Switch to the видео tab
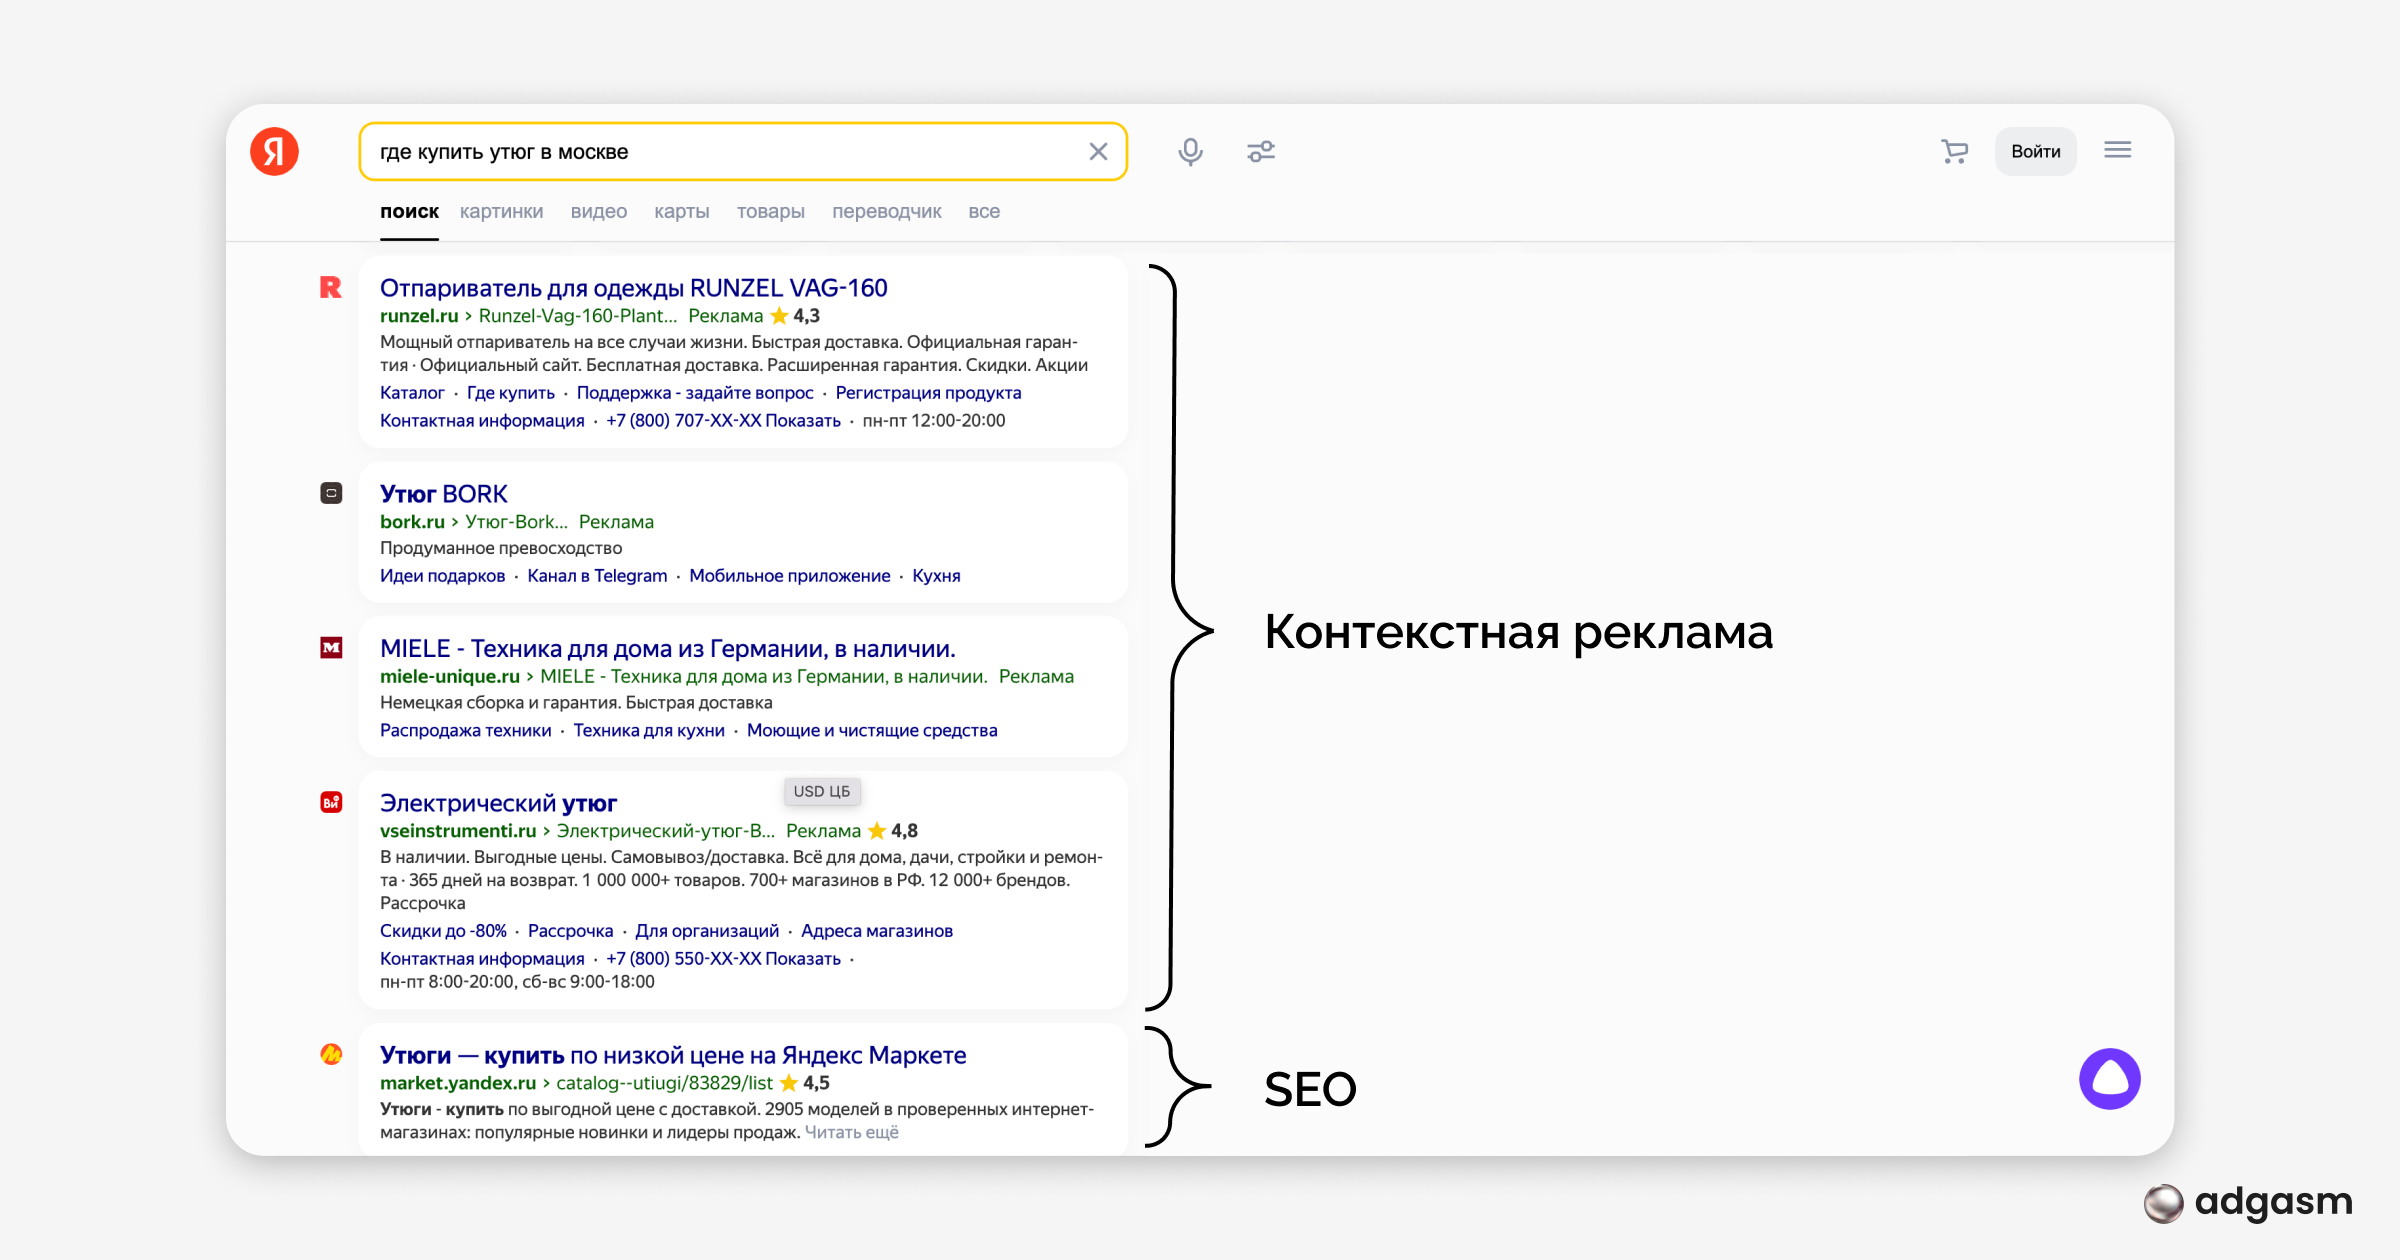The image size is (2400, 1260). point(598,212)
